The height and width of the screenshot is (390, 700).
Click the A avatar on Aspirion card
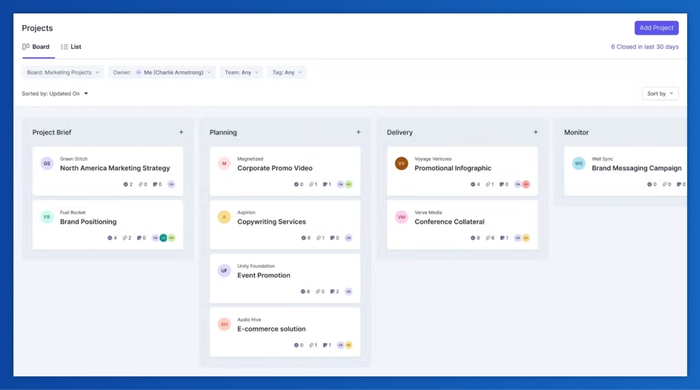pos(224,217)
